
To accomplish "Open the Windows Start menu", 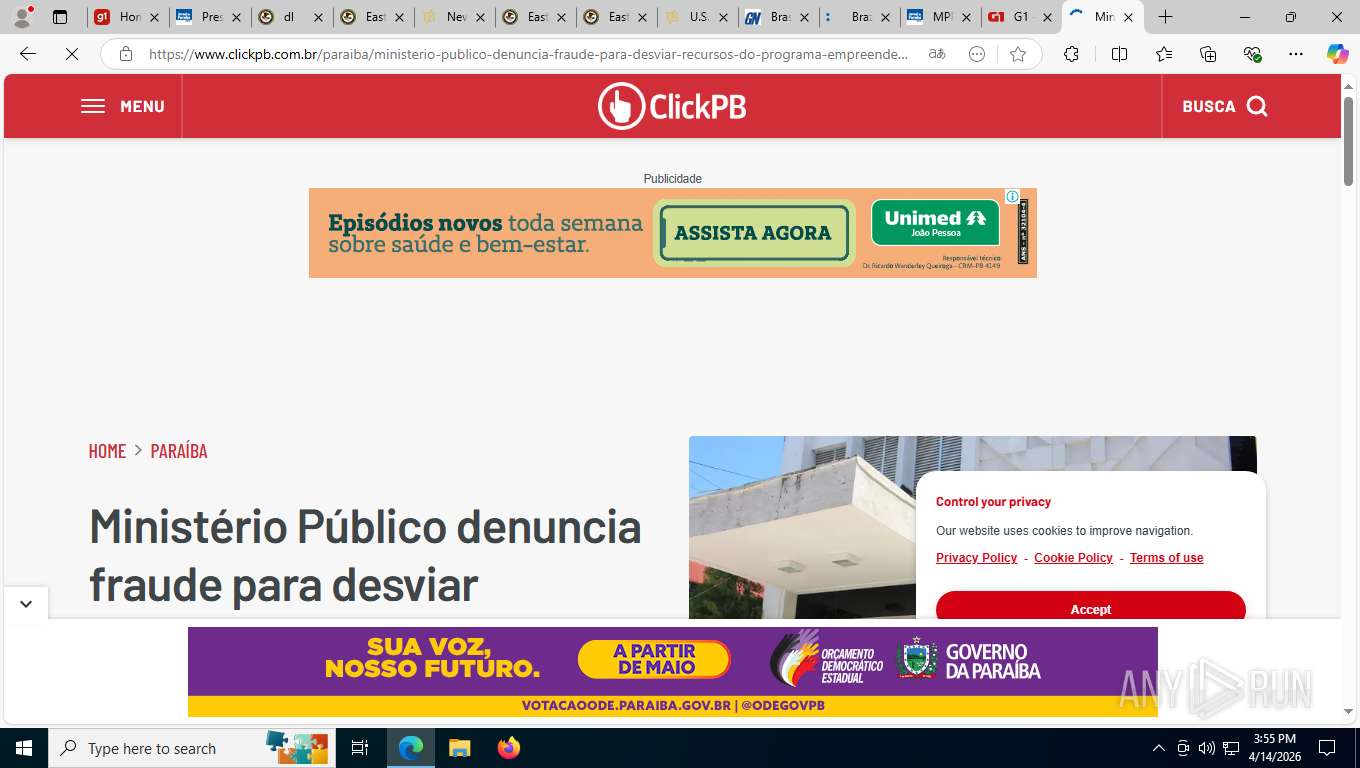I will click(24, 748).
